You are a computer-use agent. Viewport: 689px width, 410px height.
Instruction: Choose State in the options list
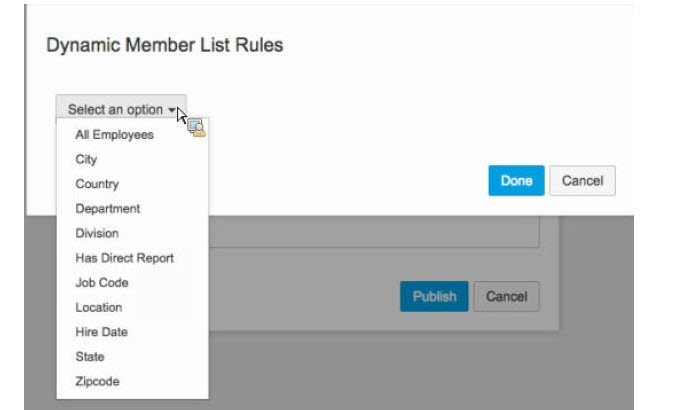click(x=90, y=356)
